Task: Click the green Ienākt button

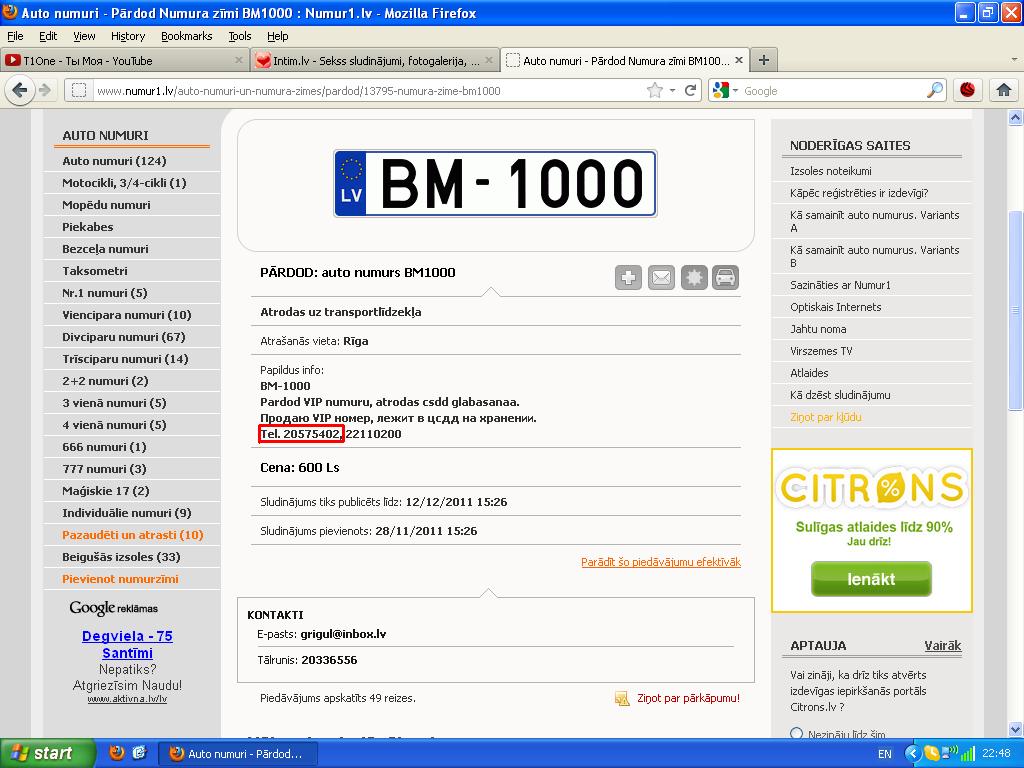Action: click(x=871, y=579)
